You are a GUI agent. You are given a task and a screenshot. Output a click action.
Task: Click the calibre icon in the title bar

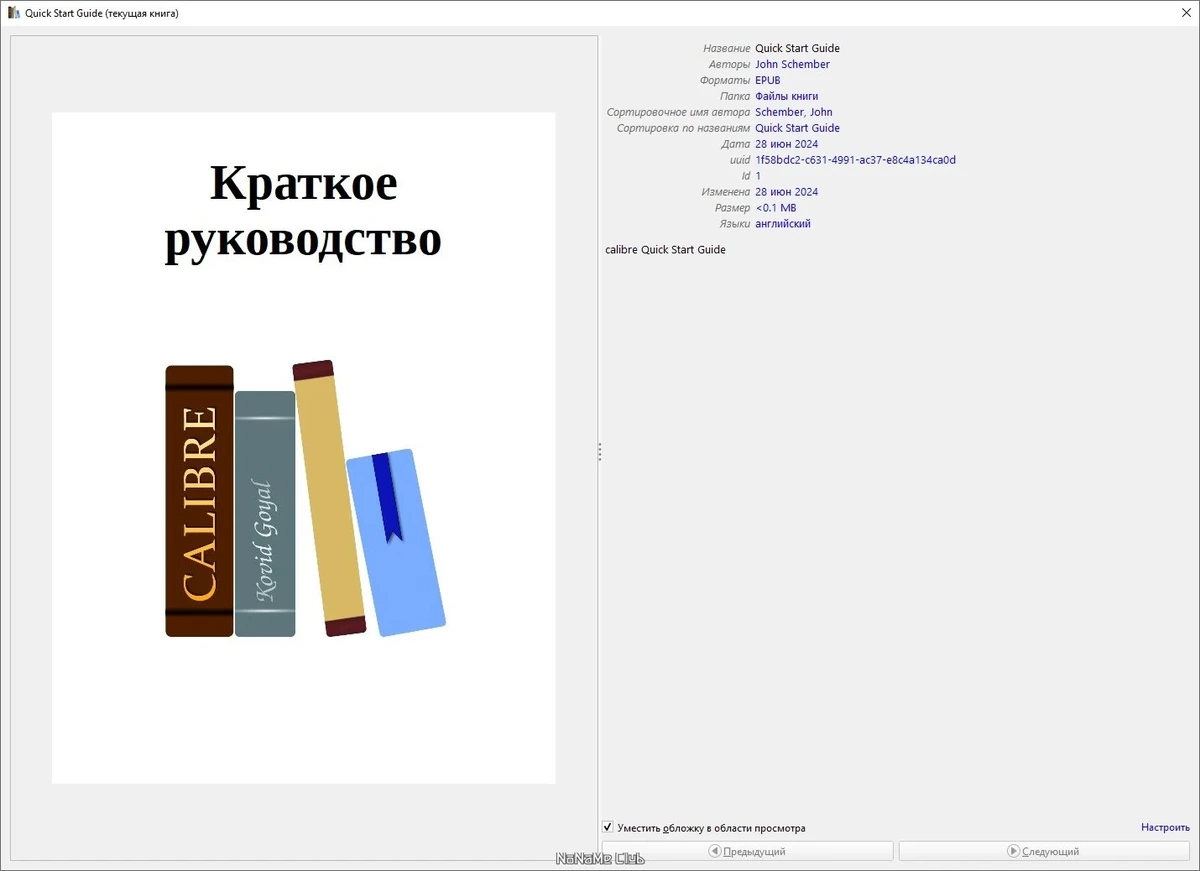click(x=13, y=13)
